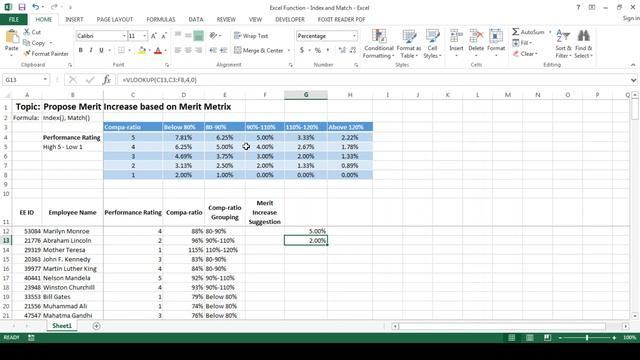The image size is (640, 360).
Task: Increase font size with the larger A
Action: pos(154,36)
